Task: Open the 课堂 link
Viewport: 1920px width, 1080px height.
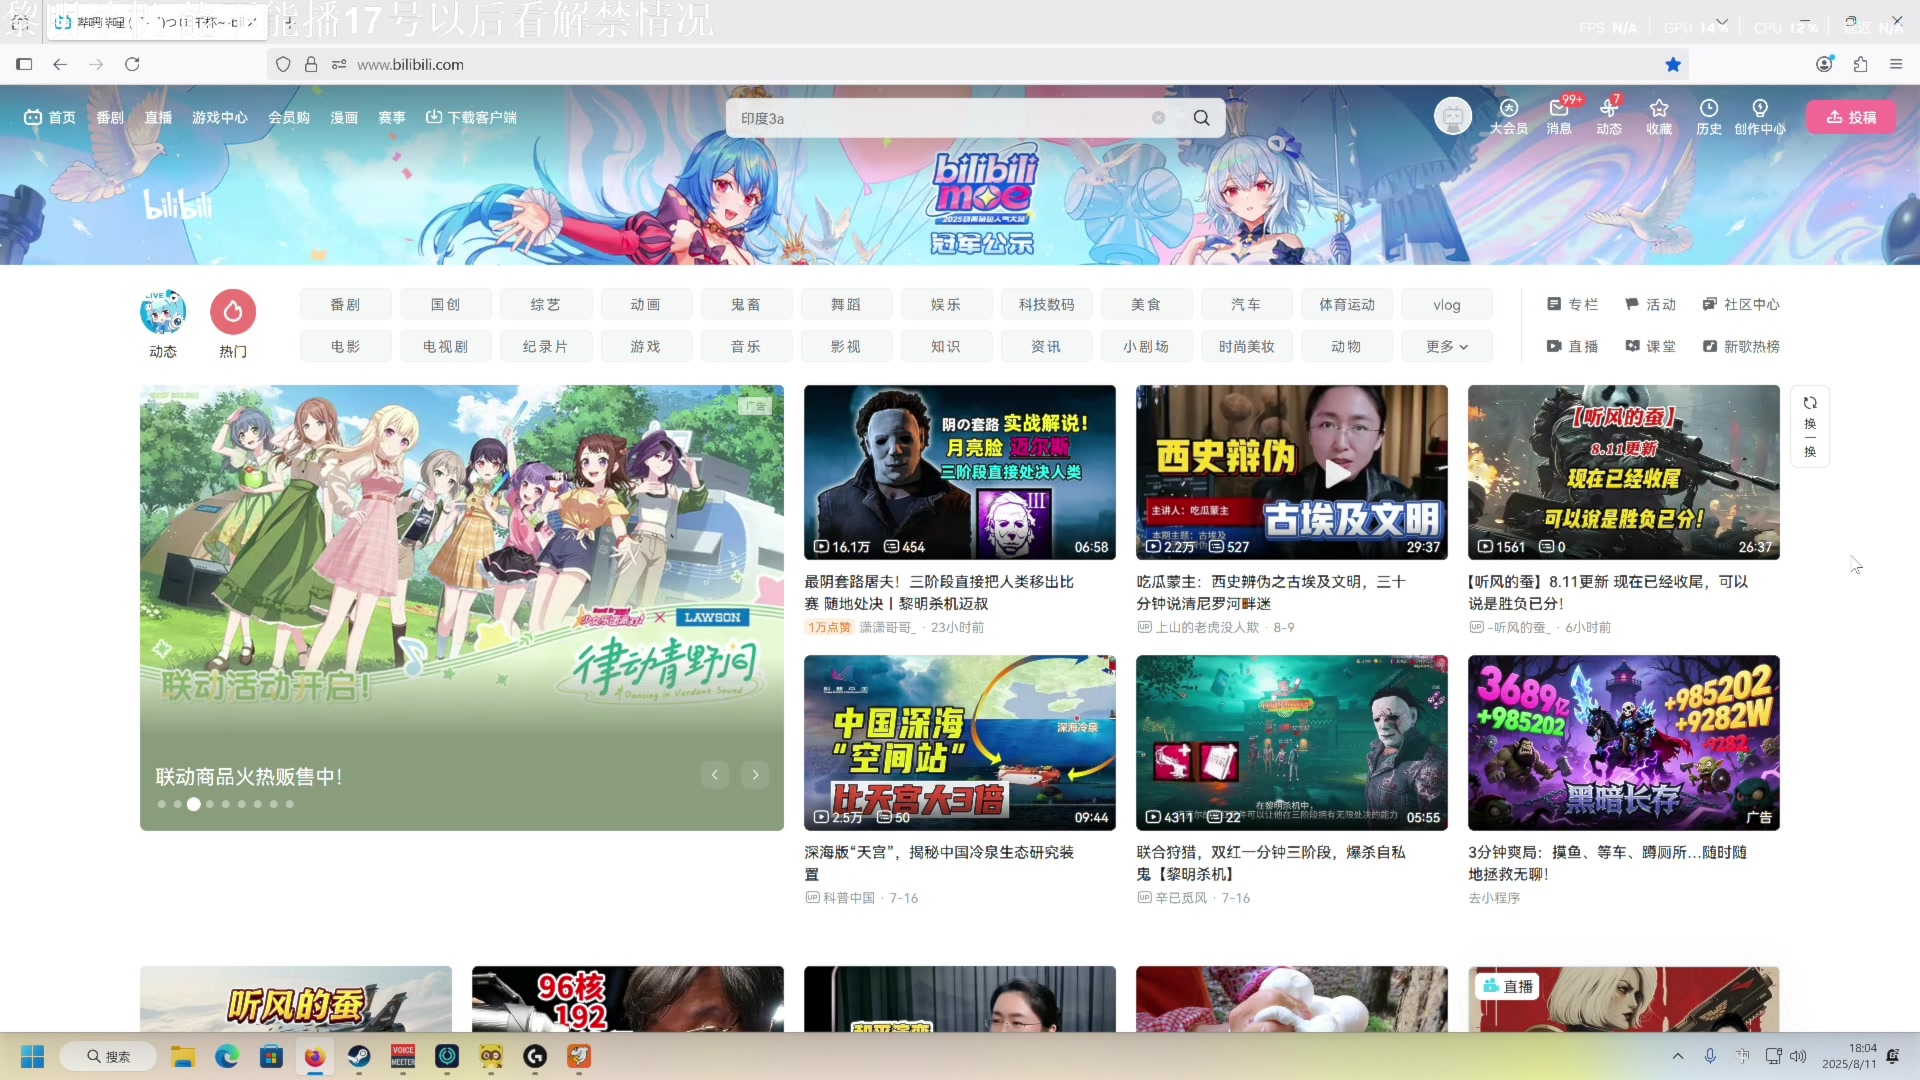Action: [1650, 346]
